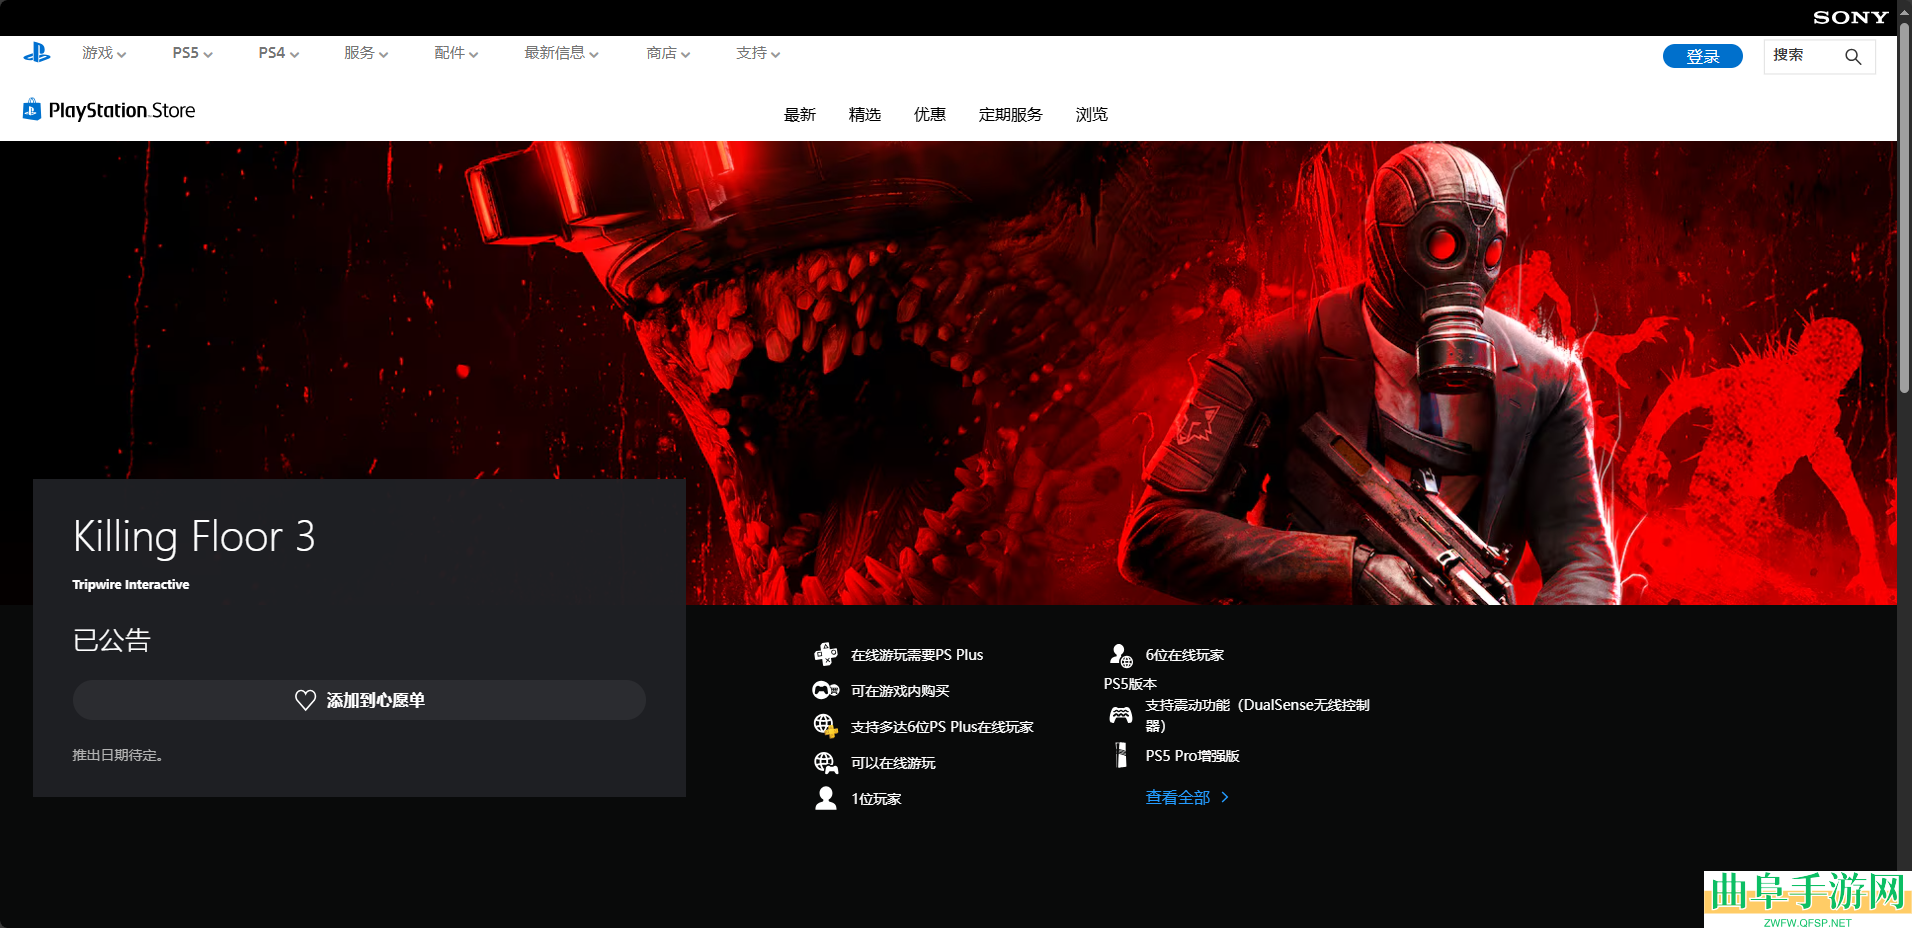
Task: Click the 已公告 announced status text
Action: point(112,640)
